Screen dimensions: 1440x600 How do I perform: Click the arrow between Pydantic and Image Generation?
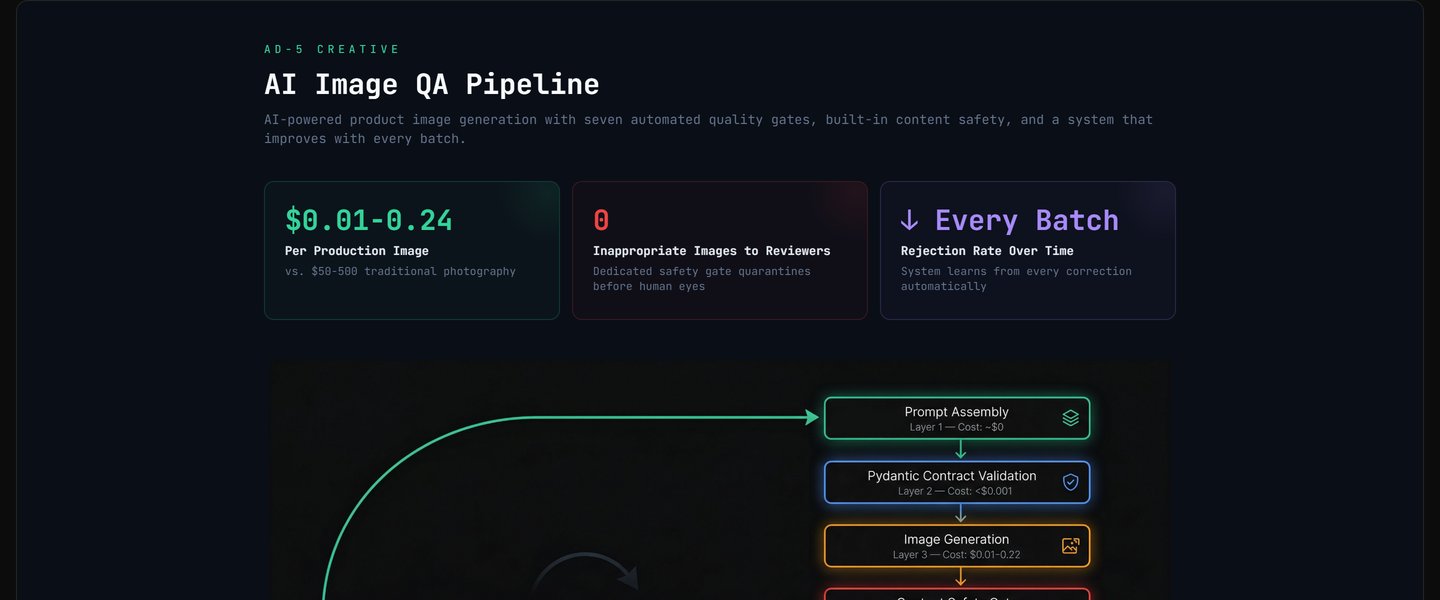pos(960,513)
